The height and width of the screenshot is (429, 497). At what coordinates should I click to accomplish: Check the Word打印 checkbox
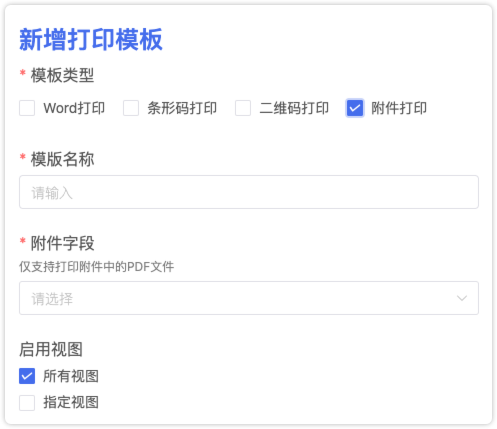pos(27,108)
